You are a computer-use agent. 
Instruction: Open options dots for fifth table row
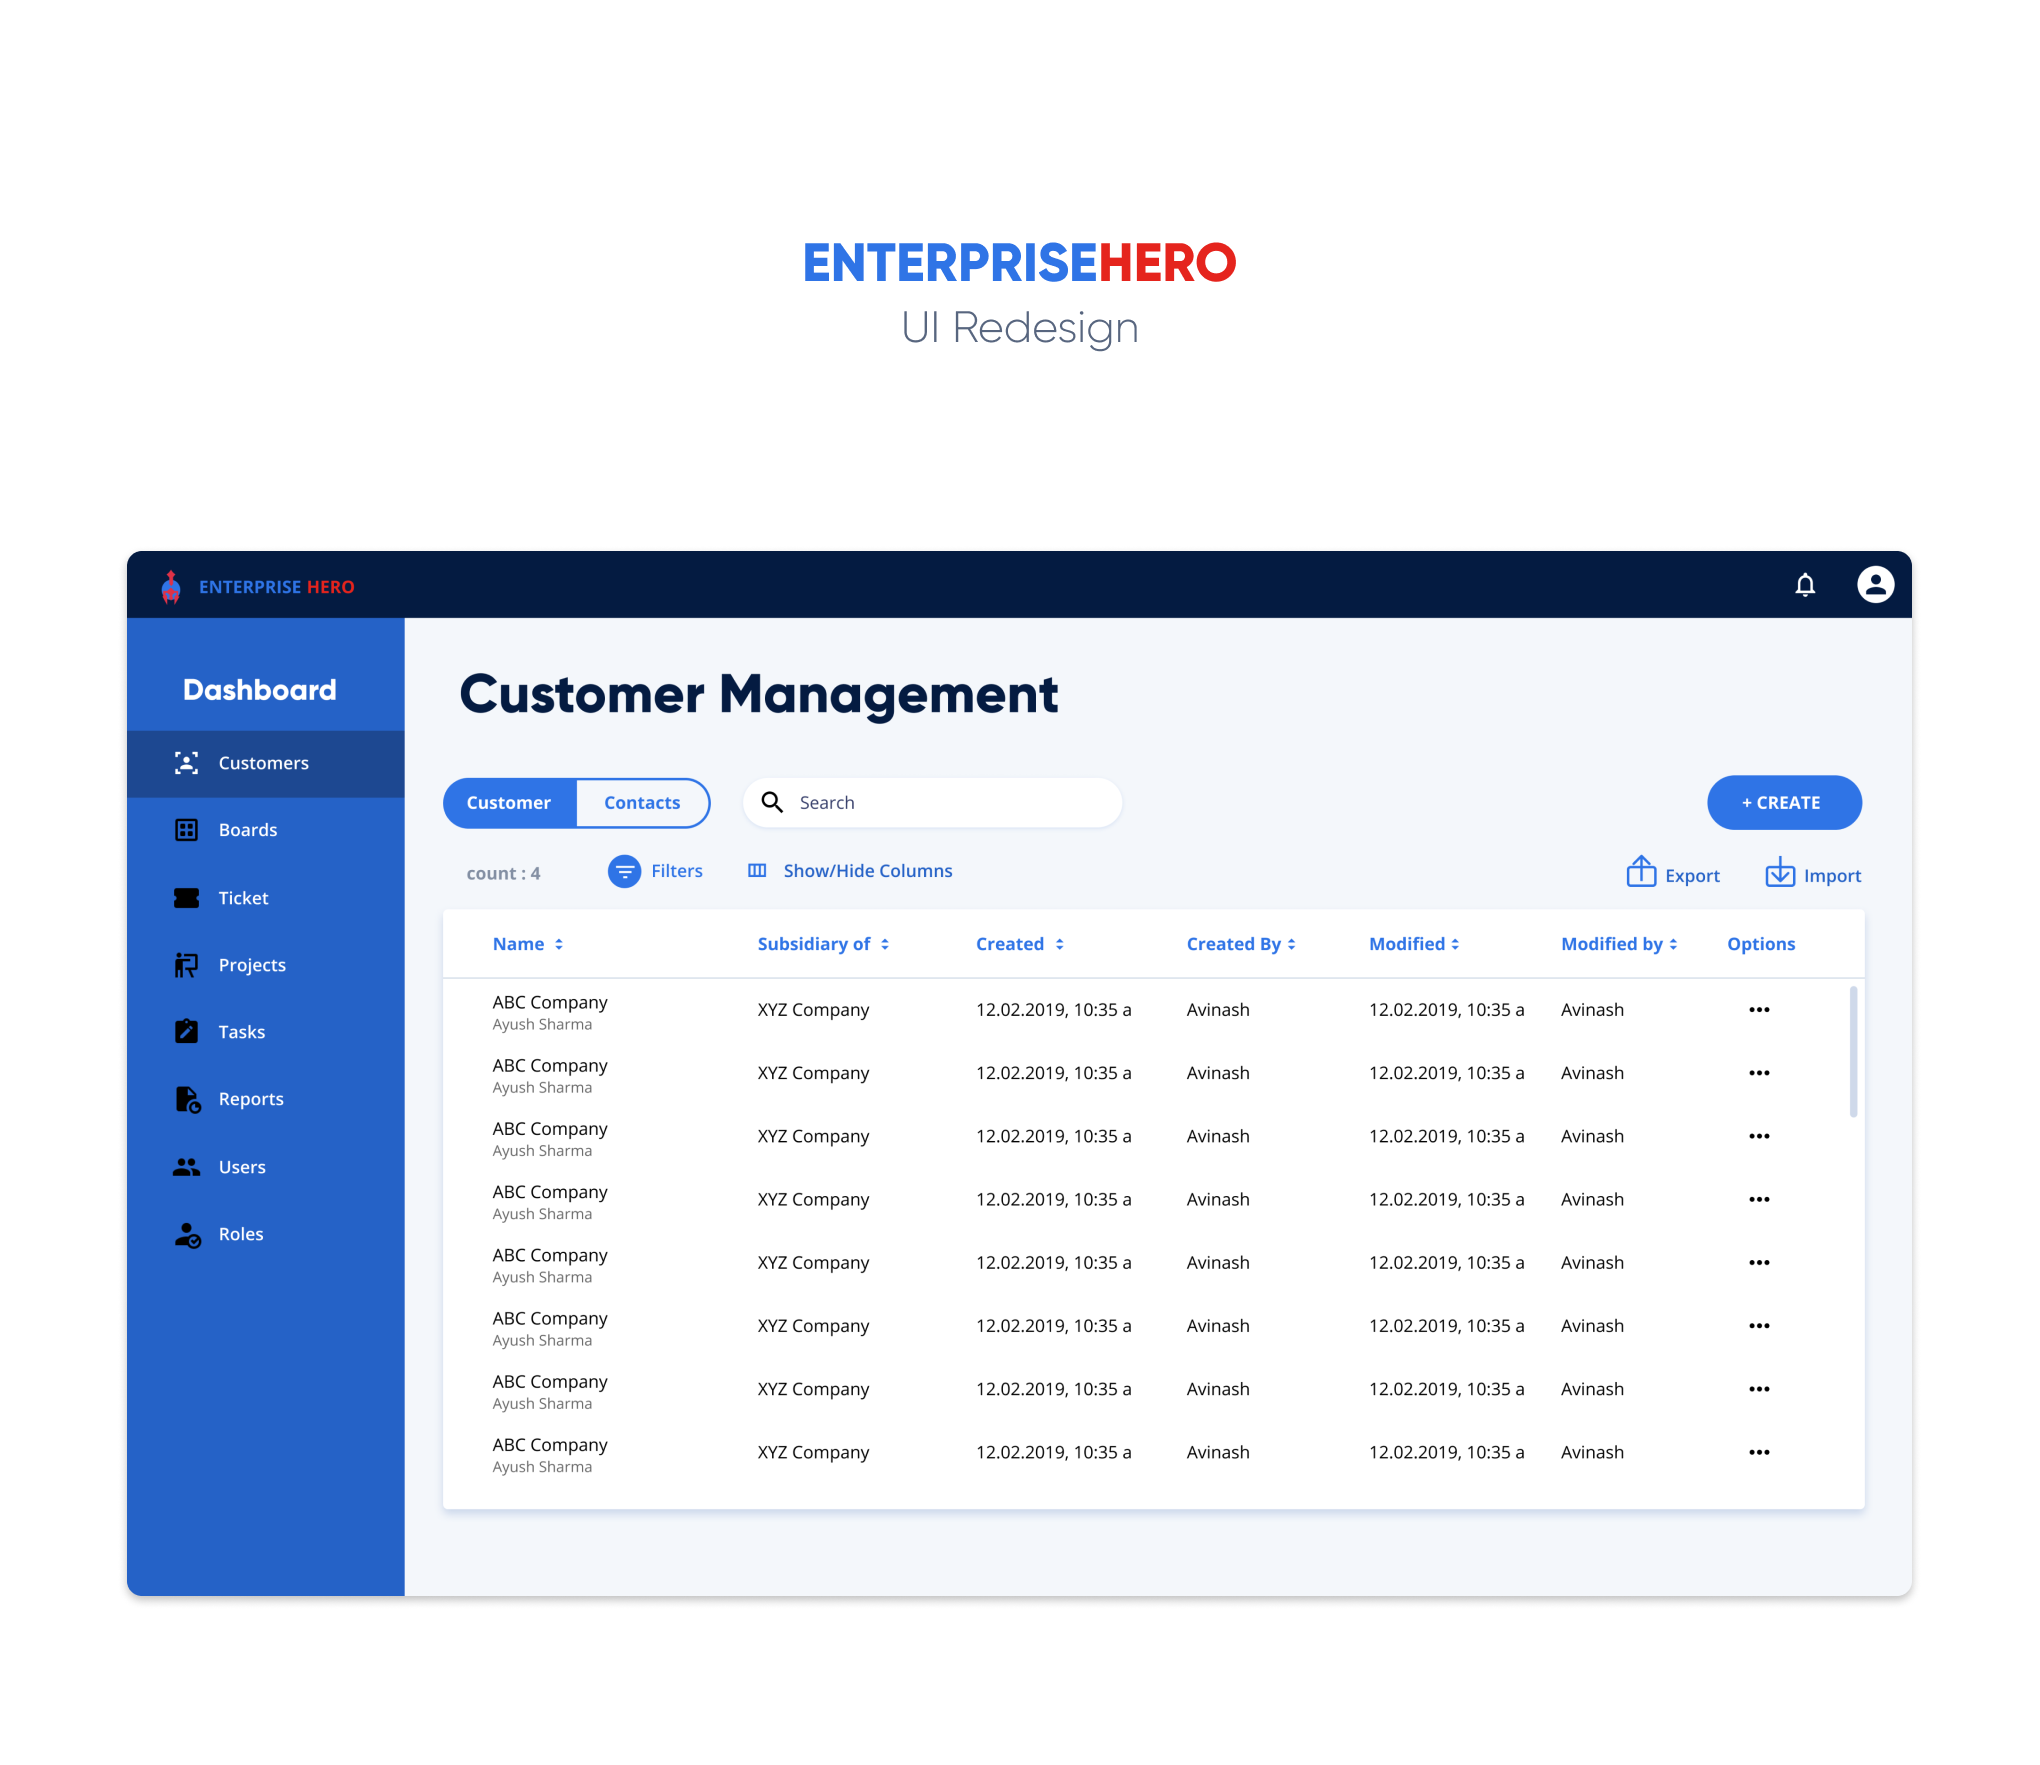1759,1263
